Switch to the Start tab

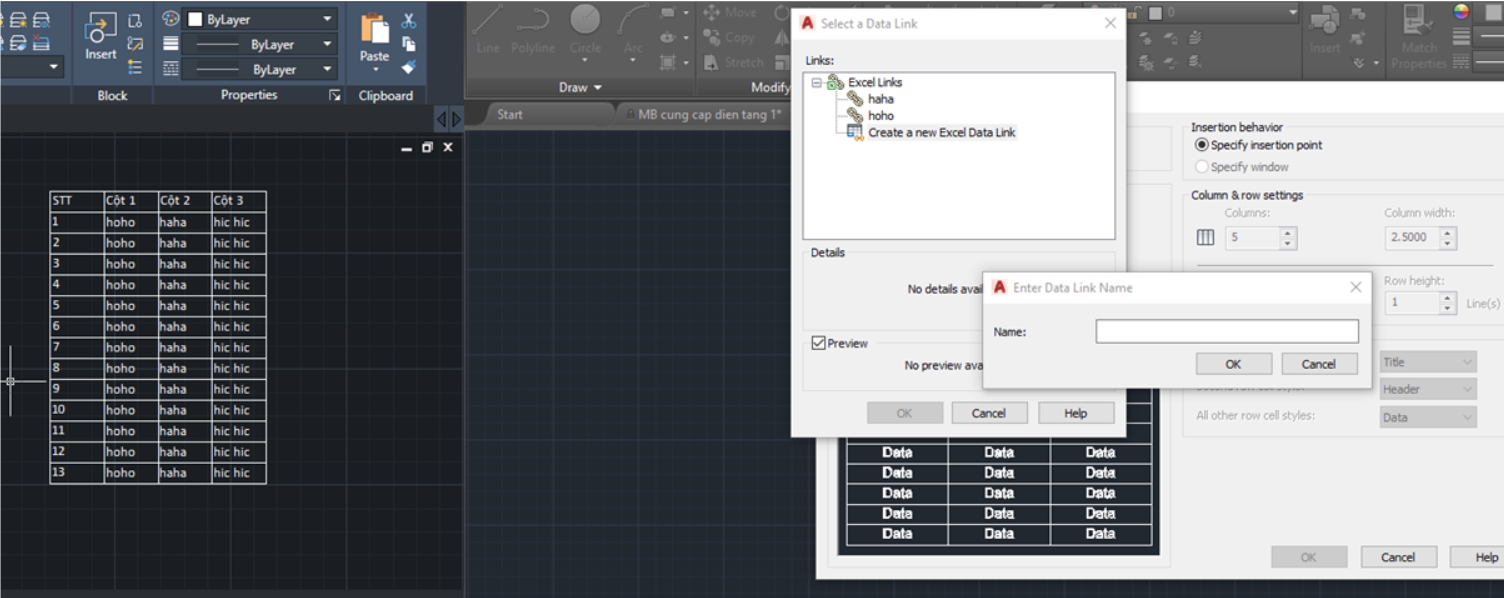tap(510, 114)
